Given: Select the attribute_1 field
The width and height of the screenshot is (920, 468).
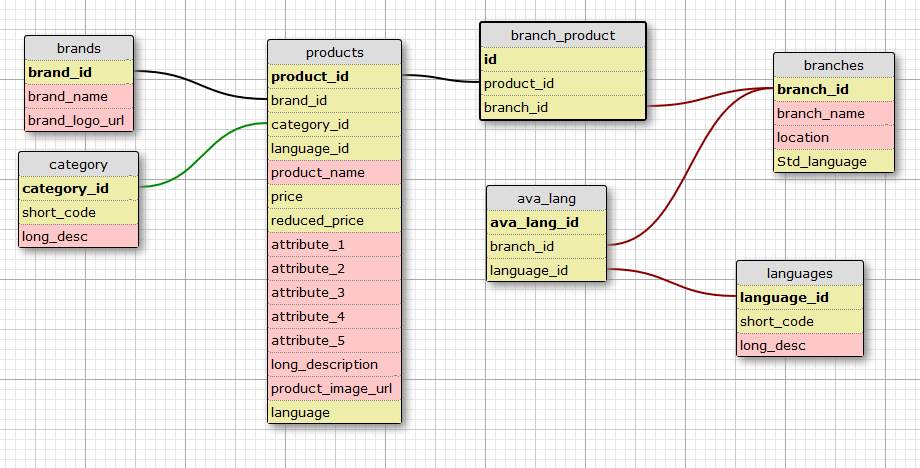Looking at the screenshot, I should click(334, 245).
